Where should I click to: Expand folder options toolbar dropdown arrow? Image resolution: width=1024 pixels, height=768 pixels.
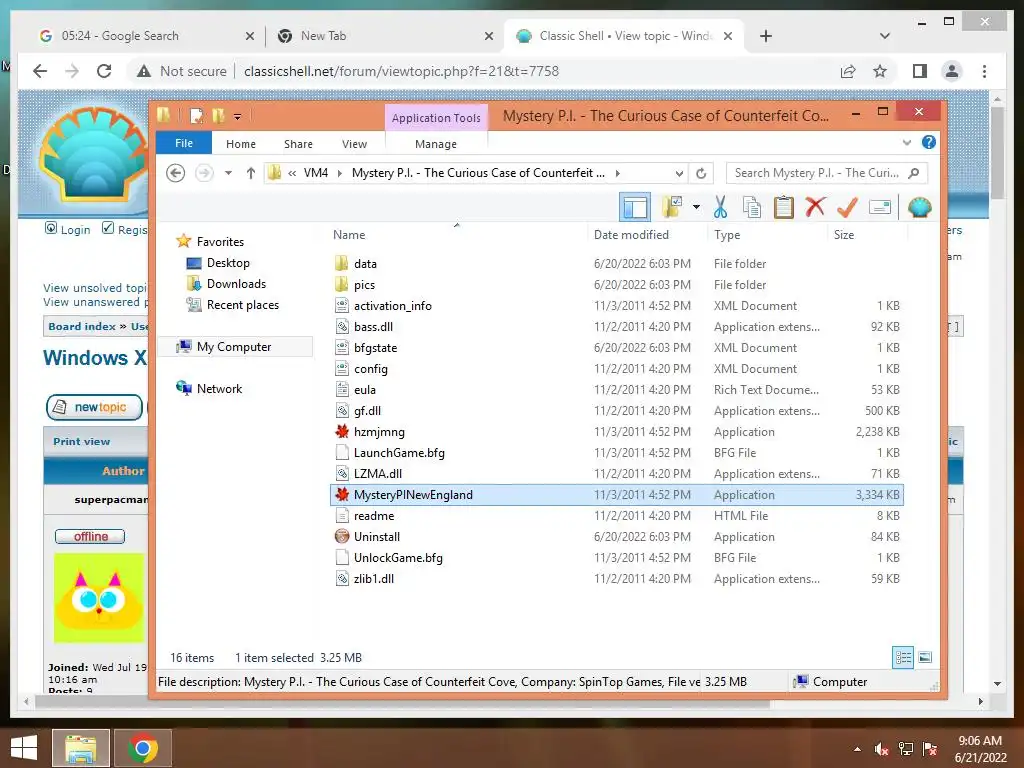pyautogui.click(x=696, y=208)
